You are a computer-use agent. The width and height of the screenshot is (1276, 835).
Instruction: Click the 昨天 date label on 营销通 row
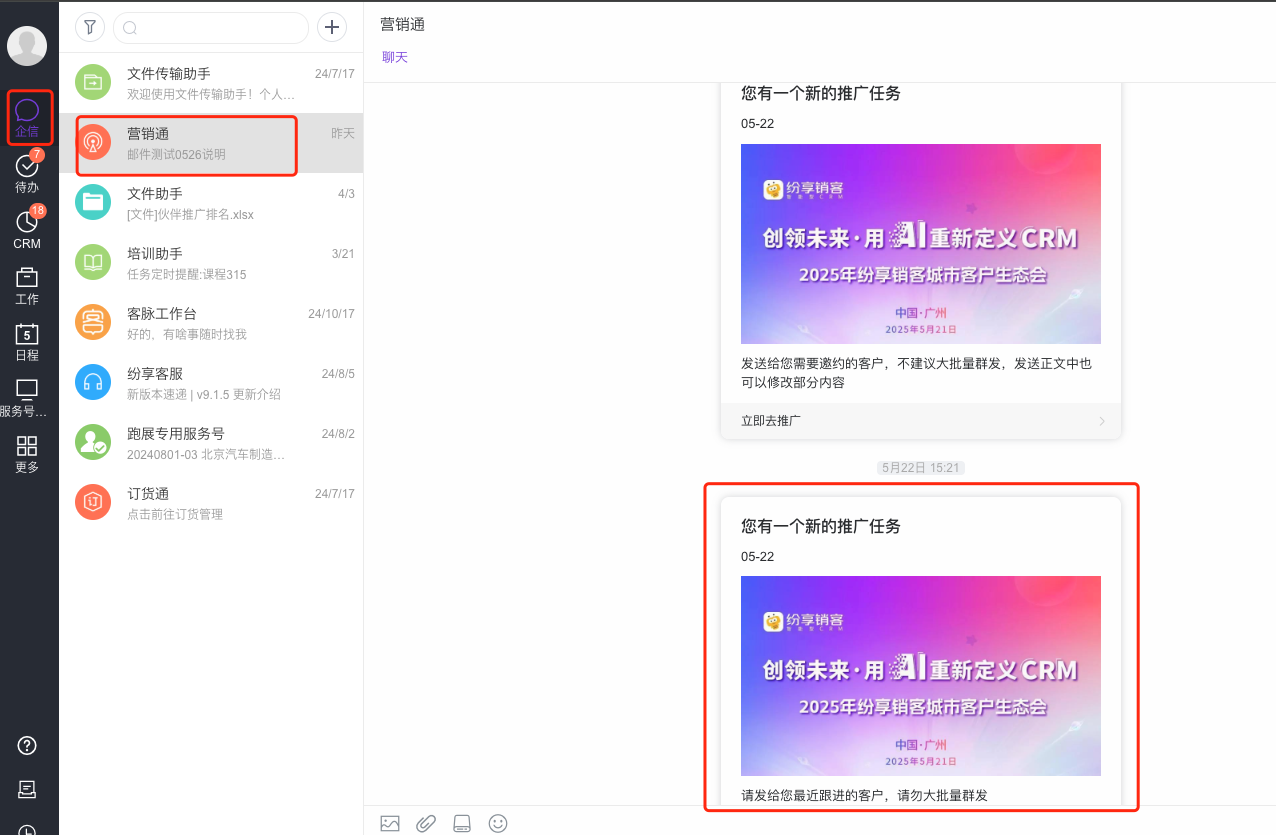pyautogui.click(x=343, y=134)
